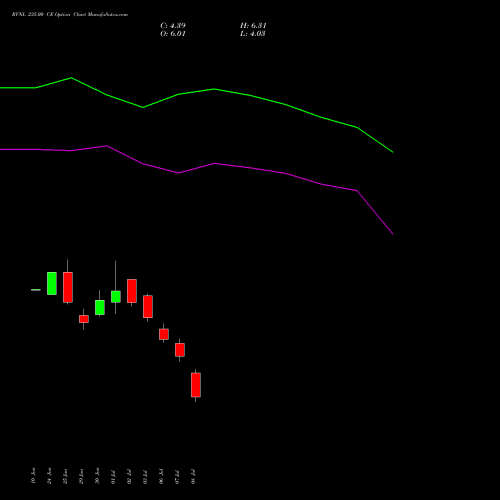Select the red candle for 02 Jul
Image resolution: width=500 pixels, height=500 pixels.
(132, 291)
